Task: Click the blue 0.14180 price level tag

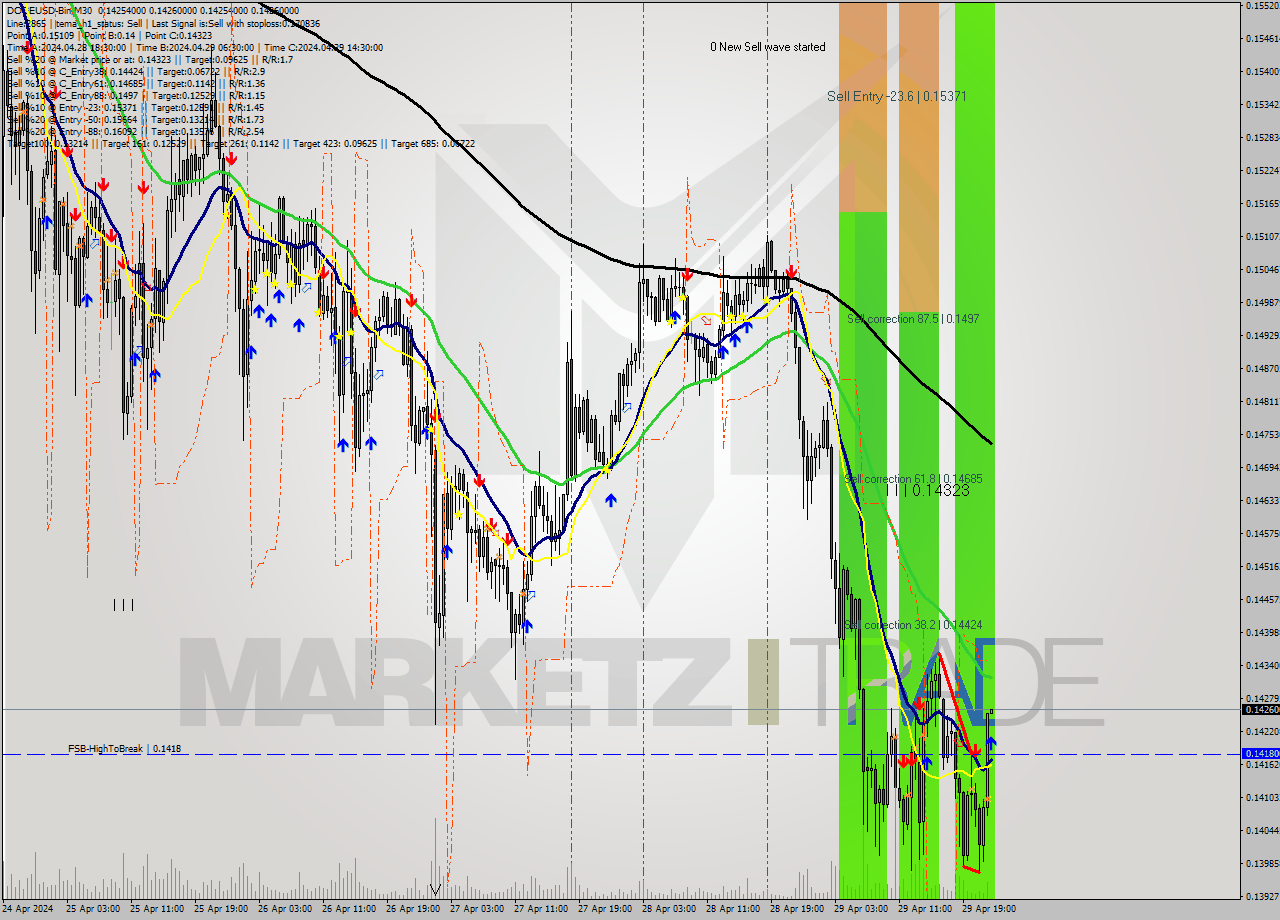Action: point(1260,753)
